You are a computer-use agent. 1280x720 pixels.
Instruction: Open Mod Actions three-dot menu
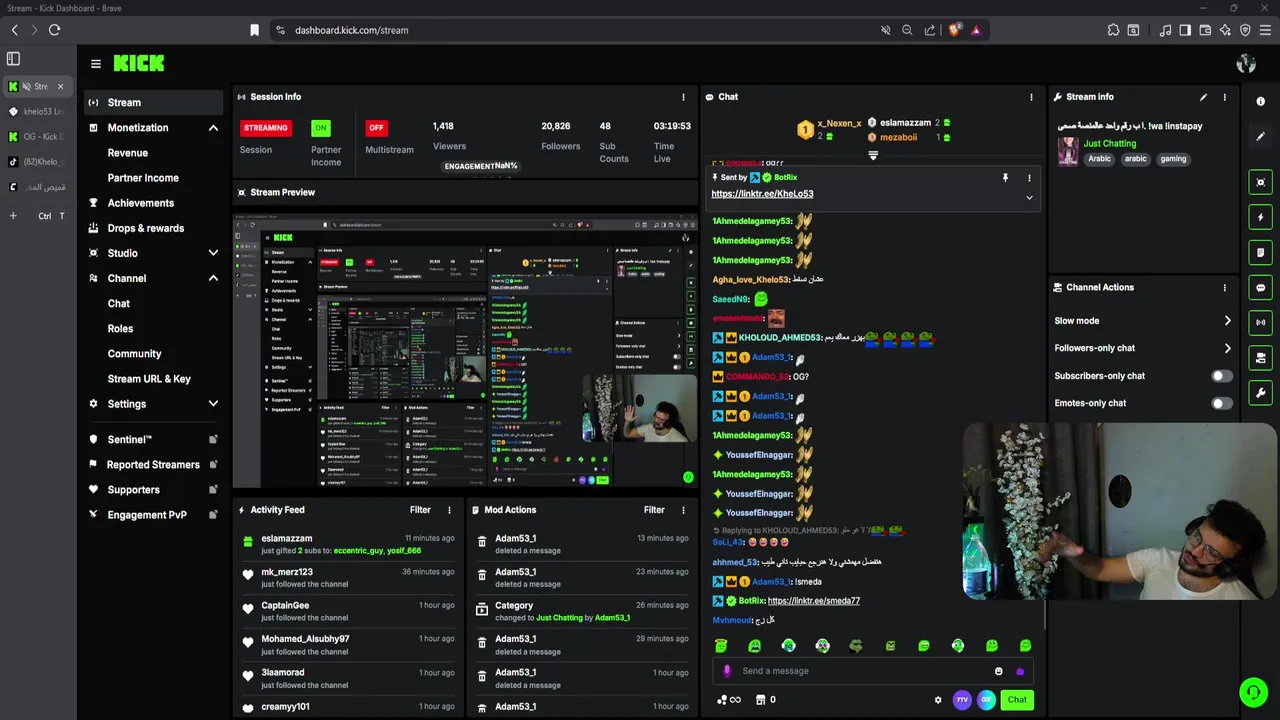tap(684, 510)
